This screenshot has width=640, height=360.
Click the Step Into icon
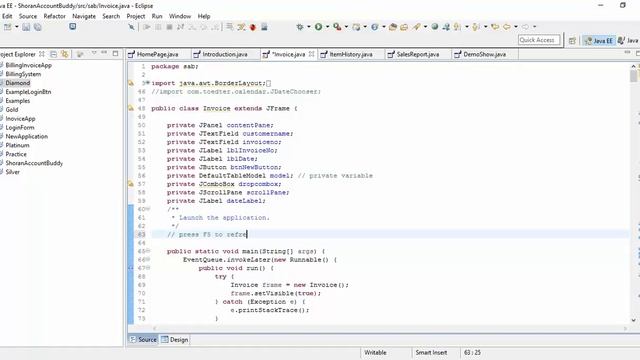click(192, 27)
